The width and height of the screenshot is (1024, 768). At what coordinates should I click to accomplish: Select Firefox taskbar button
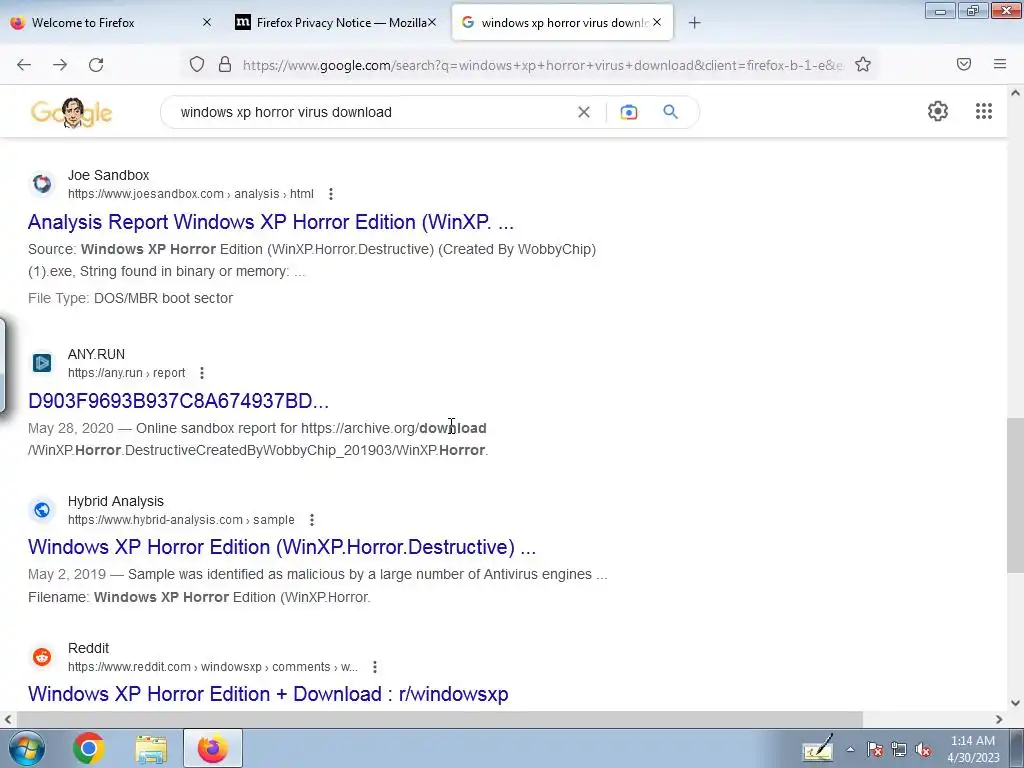click(212, 748)
